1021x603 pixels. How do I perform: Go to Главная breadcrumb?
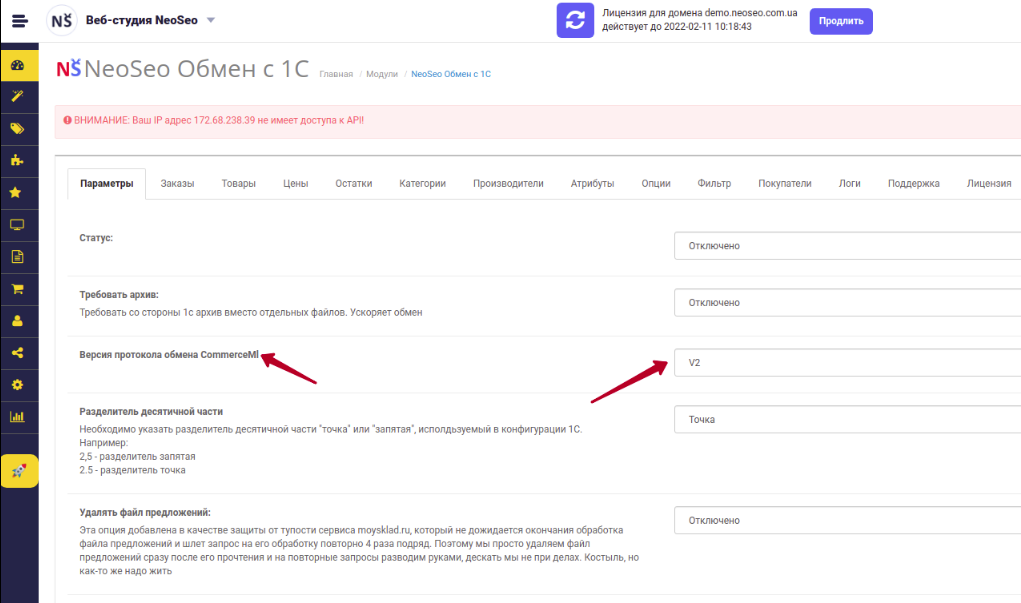[x=336, y=74]
